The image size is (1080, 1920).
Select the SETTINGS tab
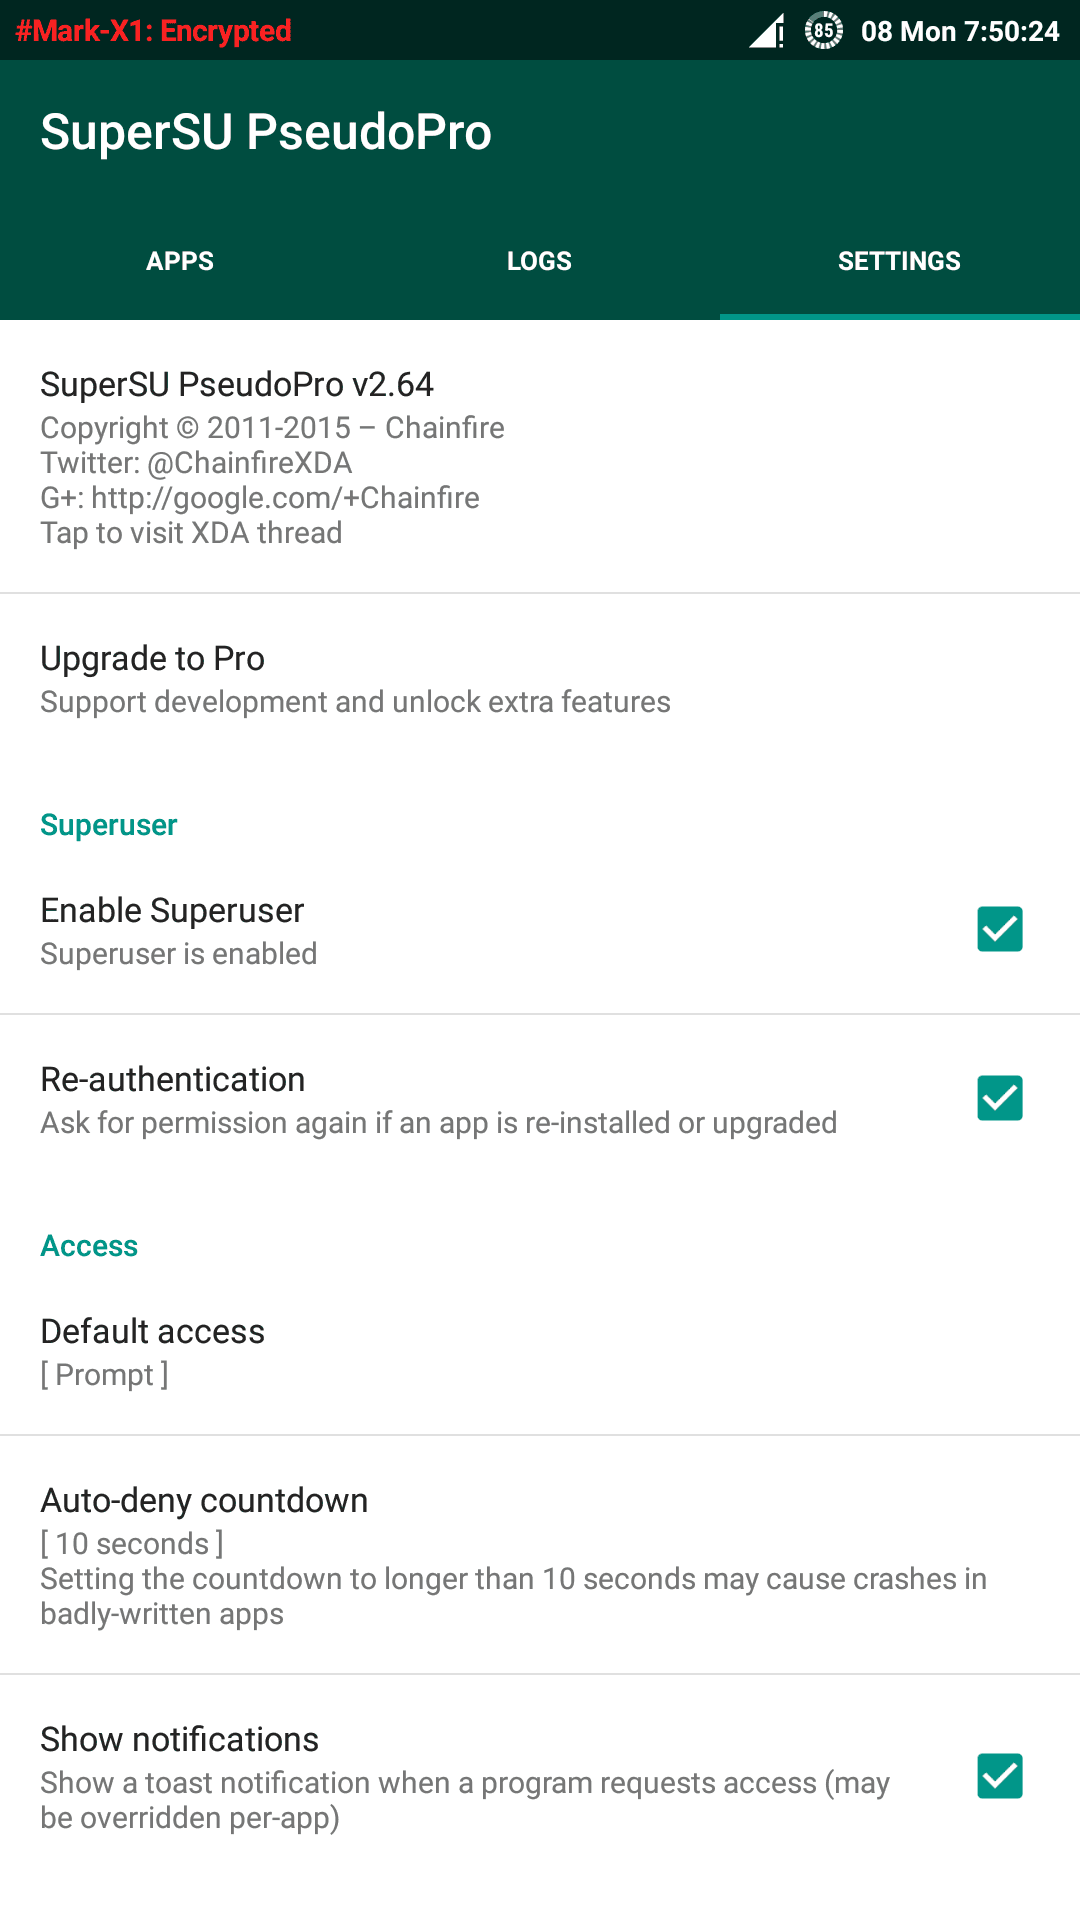click(899, 260)
